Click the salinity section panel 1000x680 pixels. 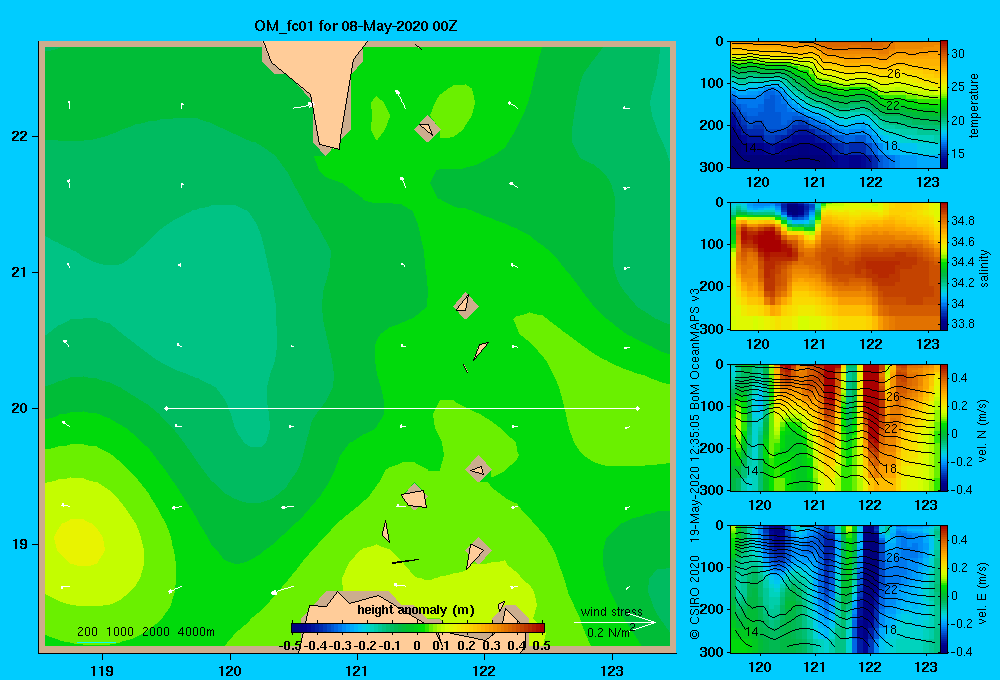[x=834, y=266]
